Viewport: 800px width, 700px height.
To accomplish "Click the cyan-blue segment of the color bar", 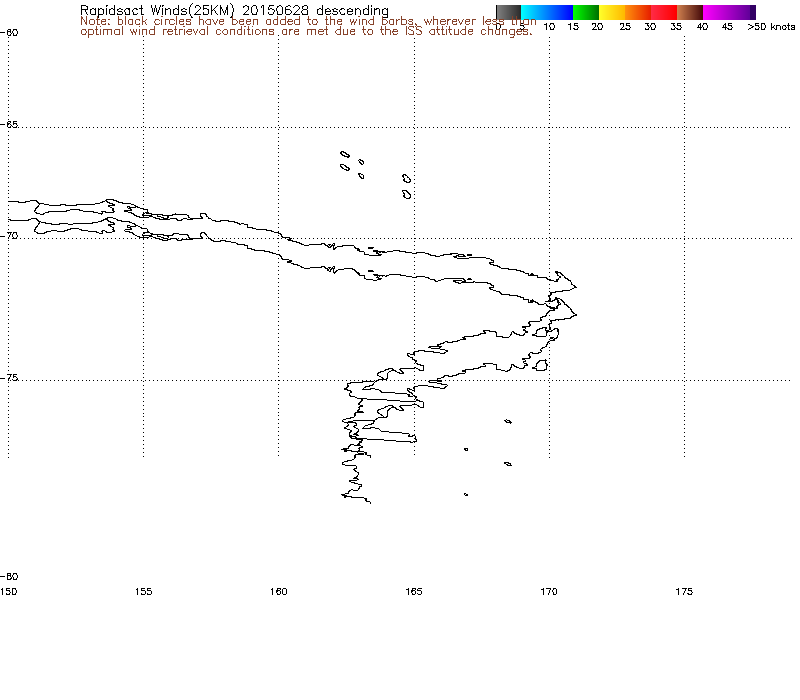I will (547, 12).
